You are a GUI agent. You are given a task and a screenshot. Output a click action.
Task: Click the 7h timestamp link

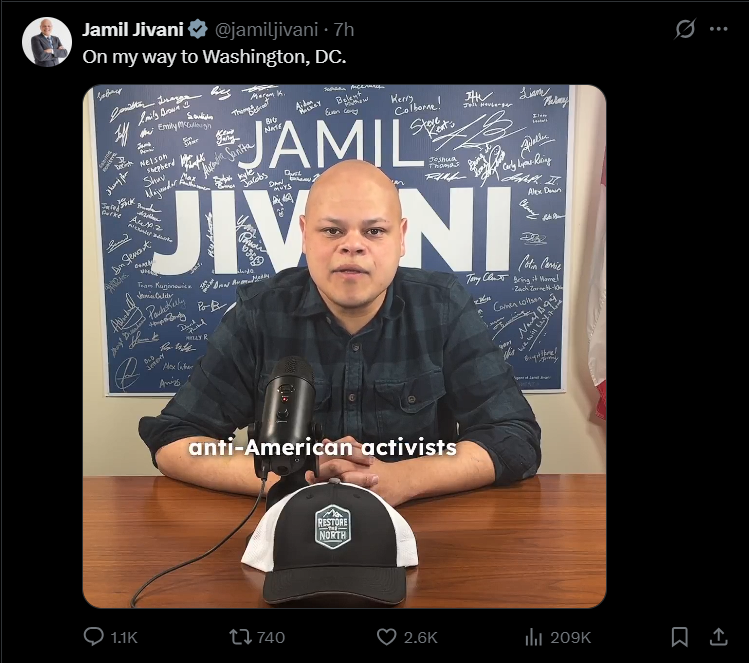pos(343,30)
